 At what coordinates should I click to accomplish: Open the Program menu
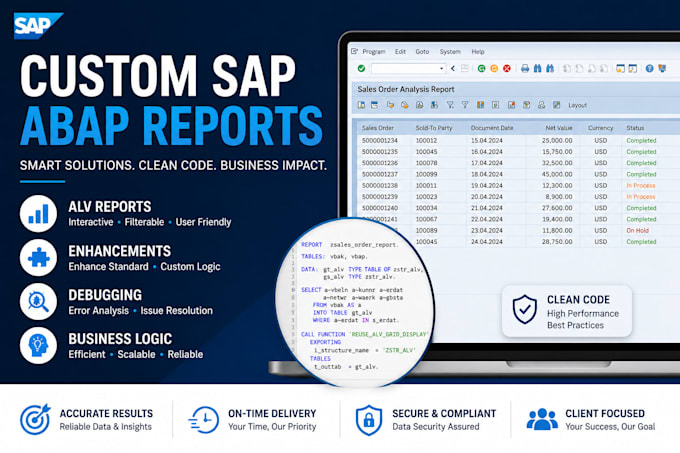coord(373,52)
